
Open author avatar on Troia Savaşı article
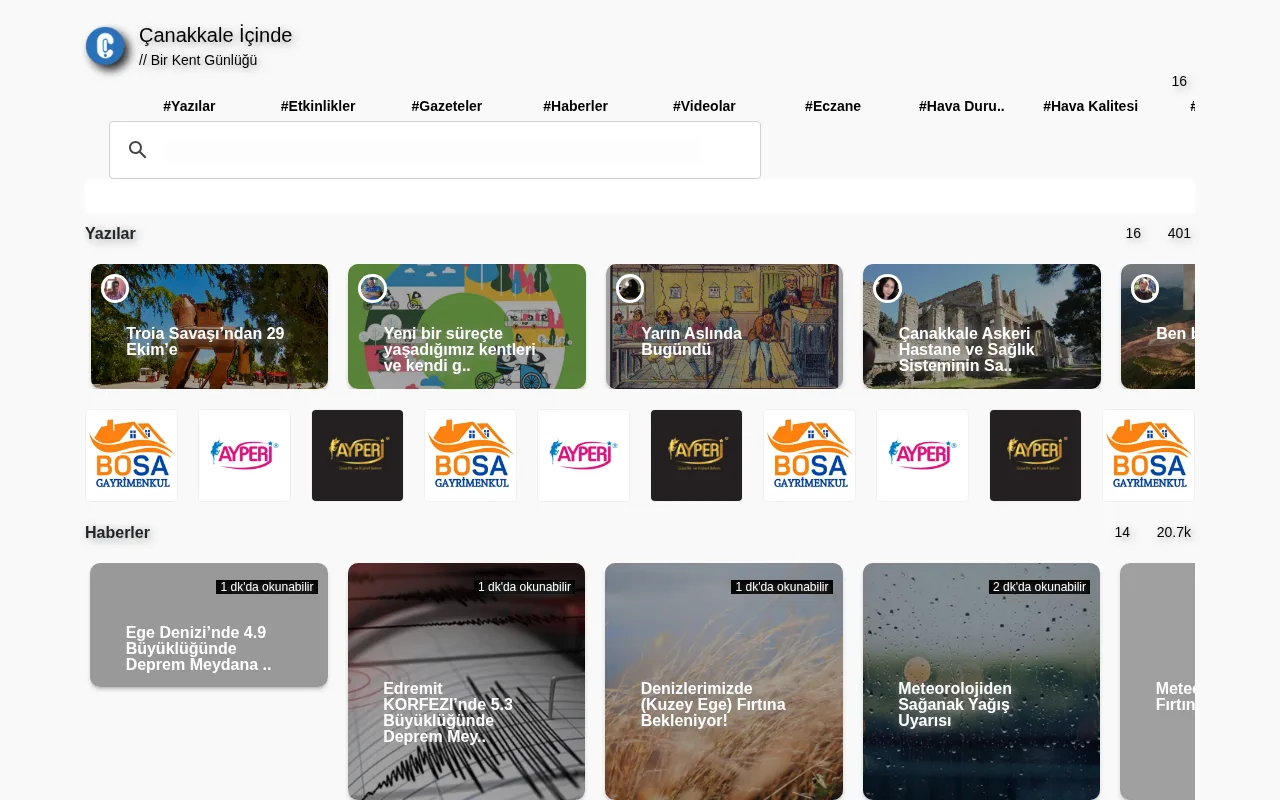[x=114, y=288]
